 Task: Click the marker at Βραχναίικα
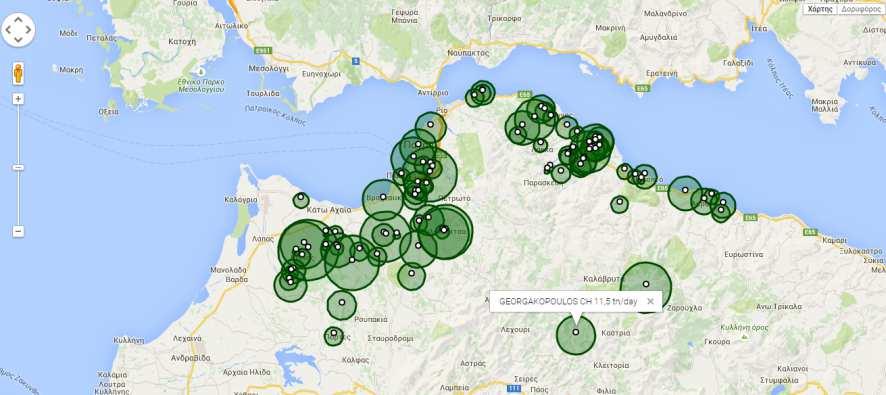(x=383, y=198)
